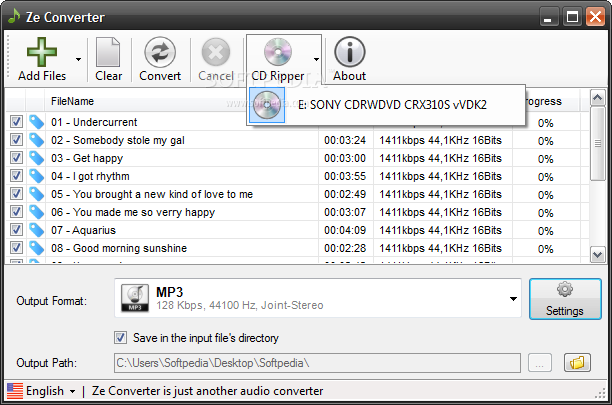612x405 pixels.
Task: Click the tag icon for 04 - I got rhythm
Action: click(x=36, y=176)
